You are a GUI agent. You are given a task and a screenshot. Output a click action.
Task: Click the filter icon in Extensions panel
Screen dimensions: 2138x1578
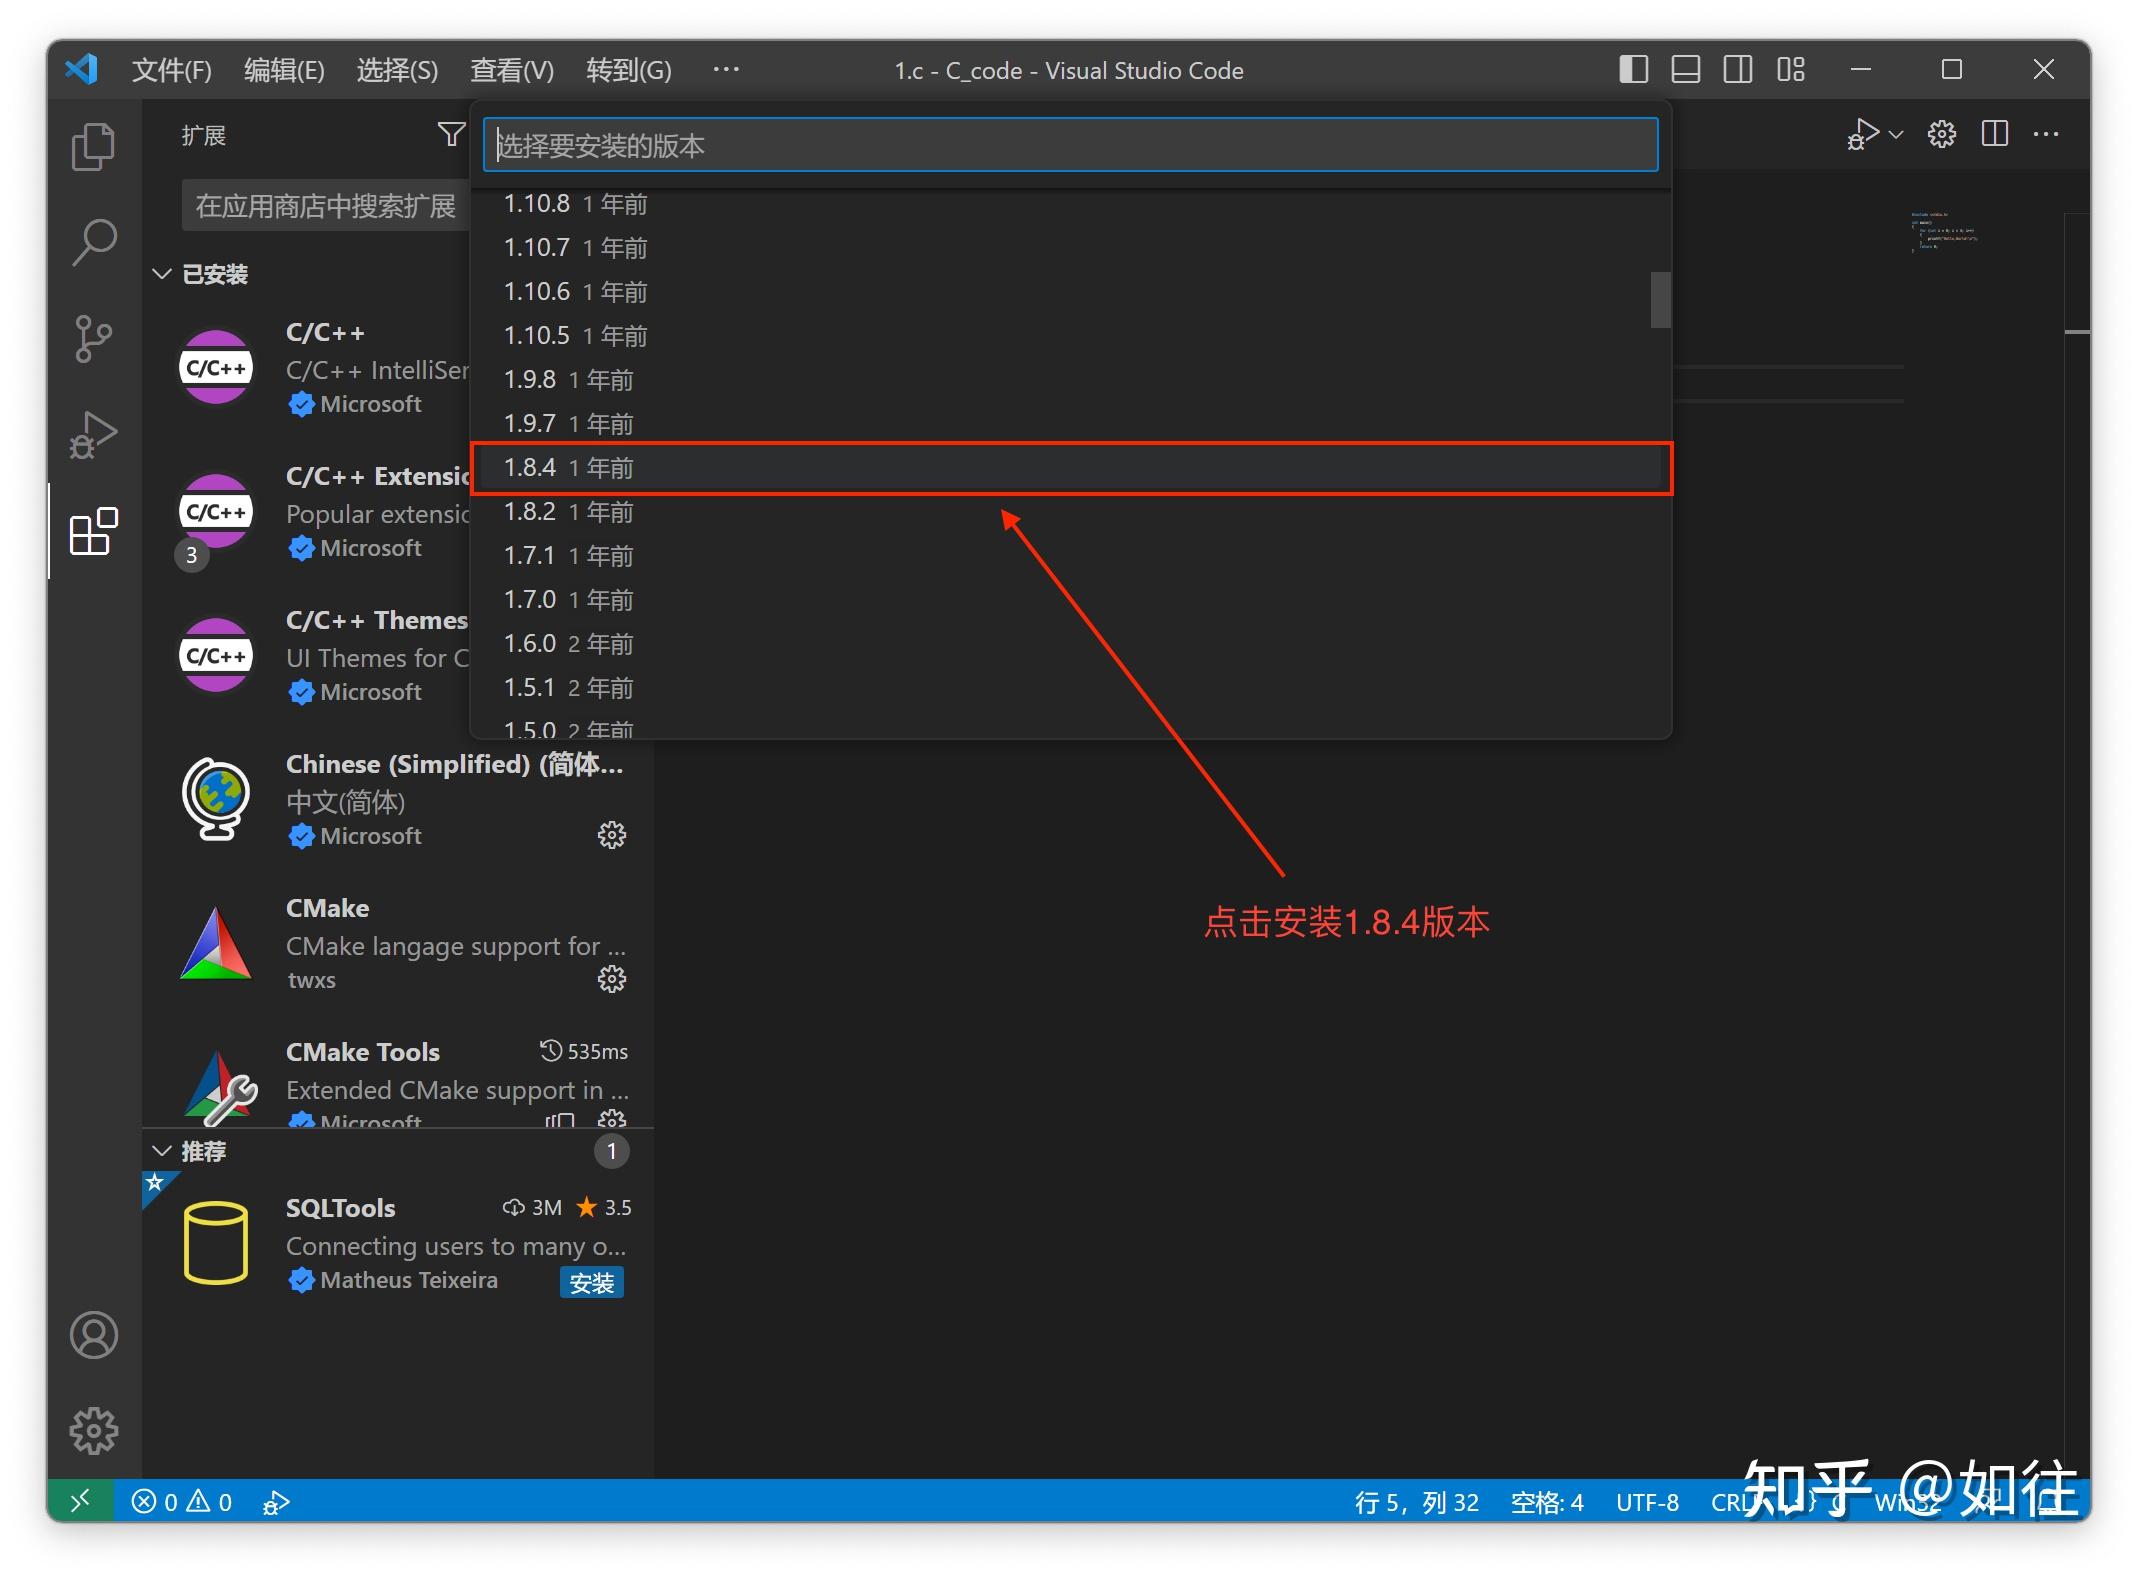(451, 134)
